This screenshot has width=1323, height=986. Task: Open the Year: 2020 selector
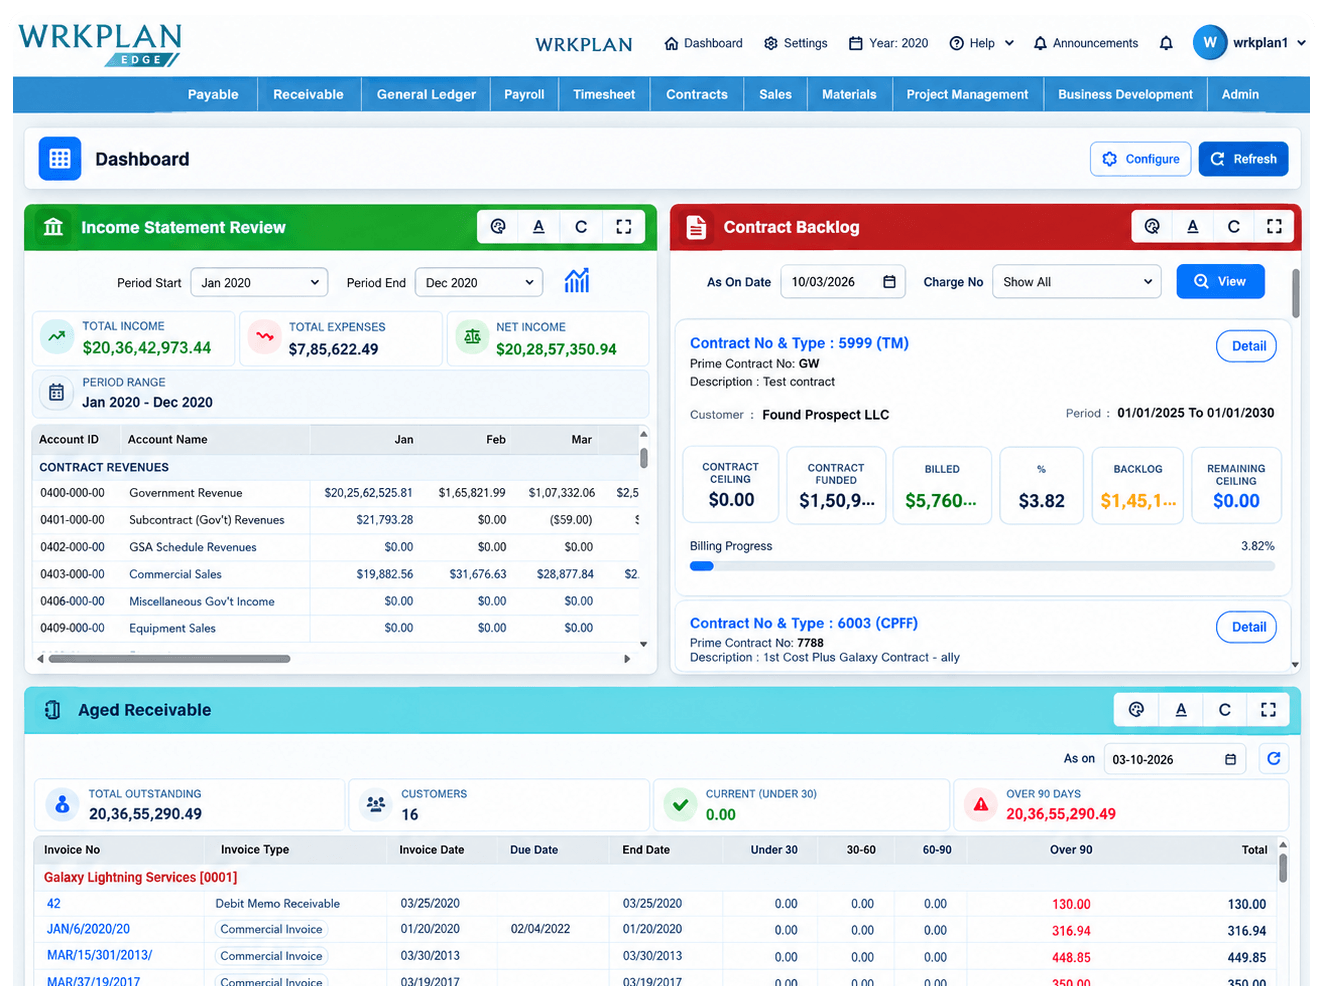coord(888,43)
